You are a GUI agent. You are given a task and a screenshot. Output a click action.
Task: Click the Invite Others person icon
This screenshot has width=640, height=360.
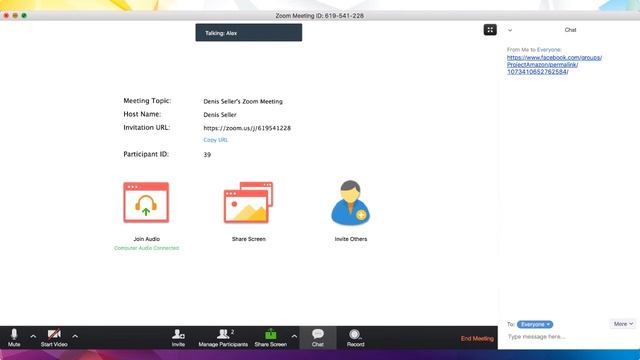coord(350,202)
